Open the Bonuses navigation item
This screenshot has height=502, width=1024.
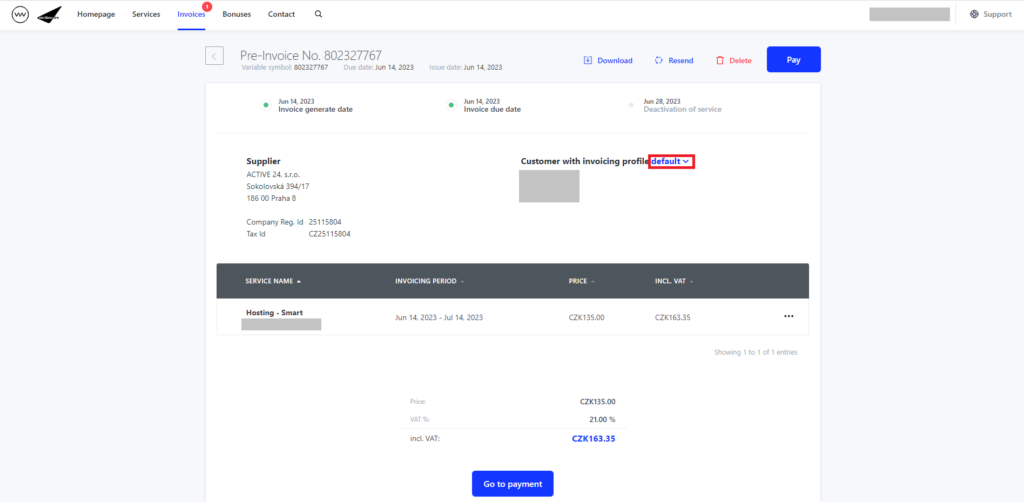237,15
